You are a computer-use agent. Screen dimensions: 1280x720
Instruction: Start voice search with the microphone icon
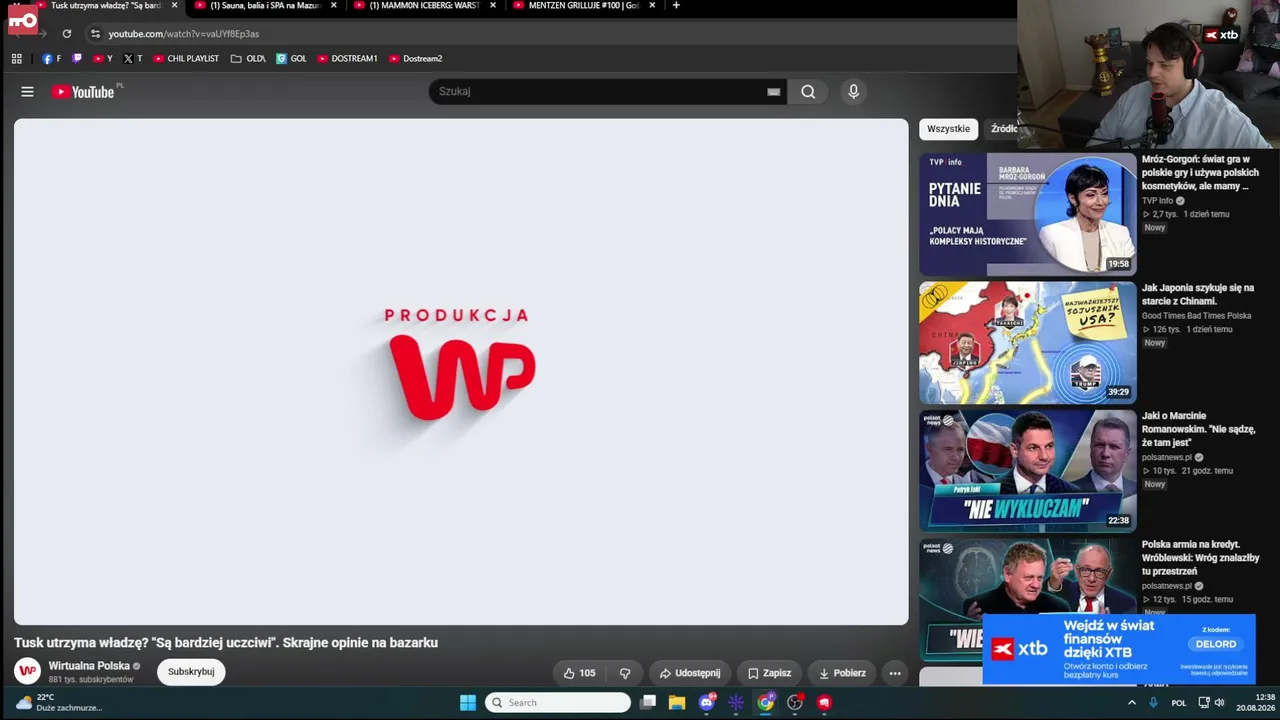point(853,92)
